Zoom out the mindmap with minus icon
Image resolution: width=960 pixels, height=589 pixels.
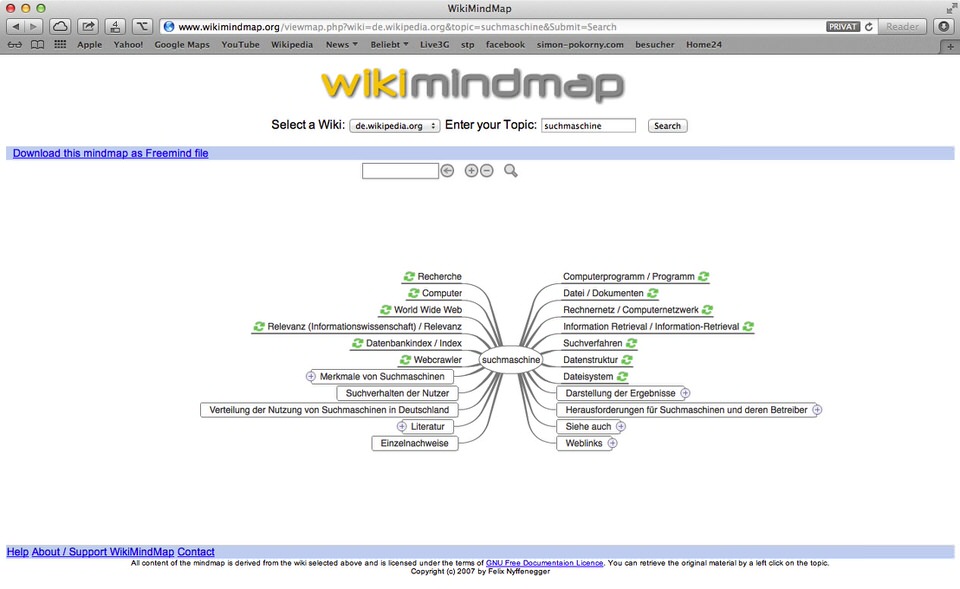click(487, 171)
